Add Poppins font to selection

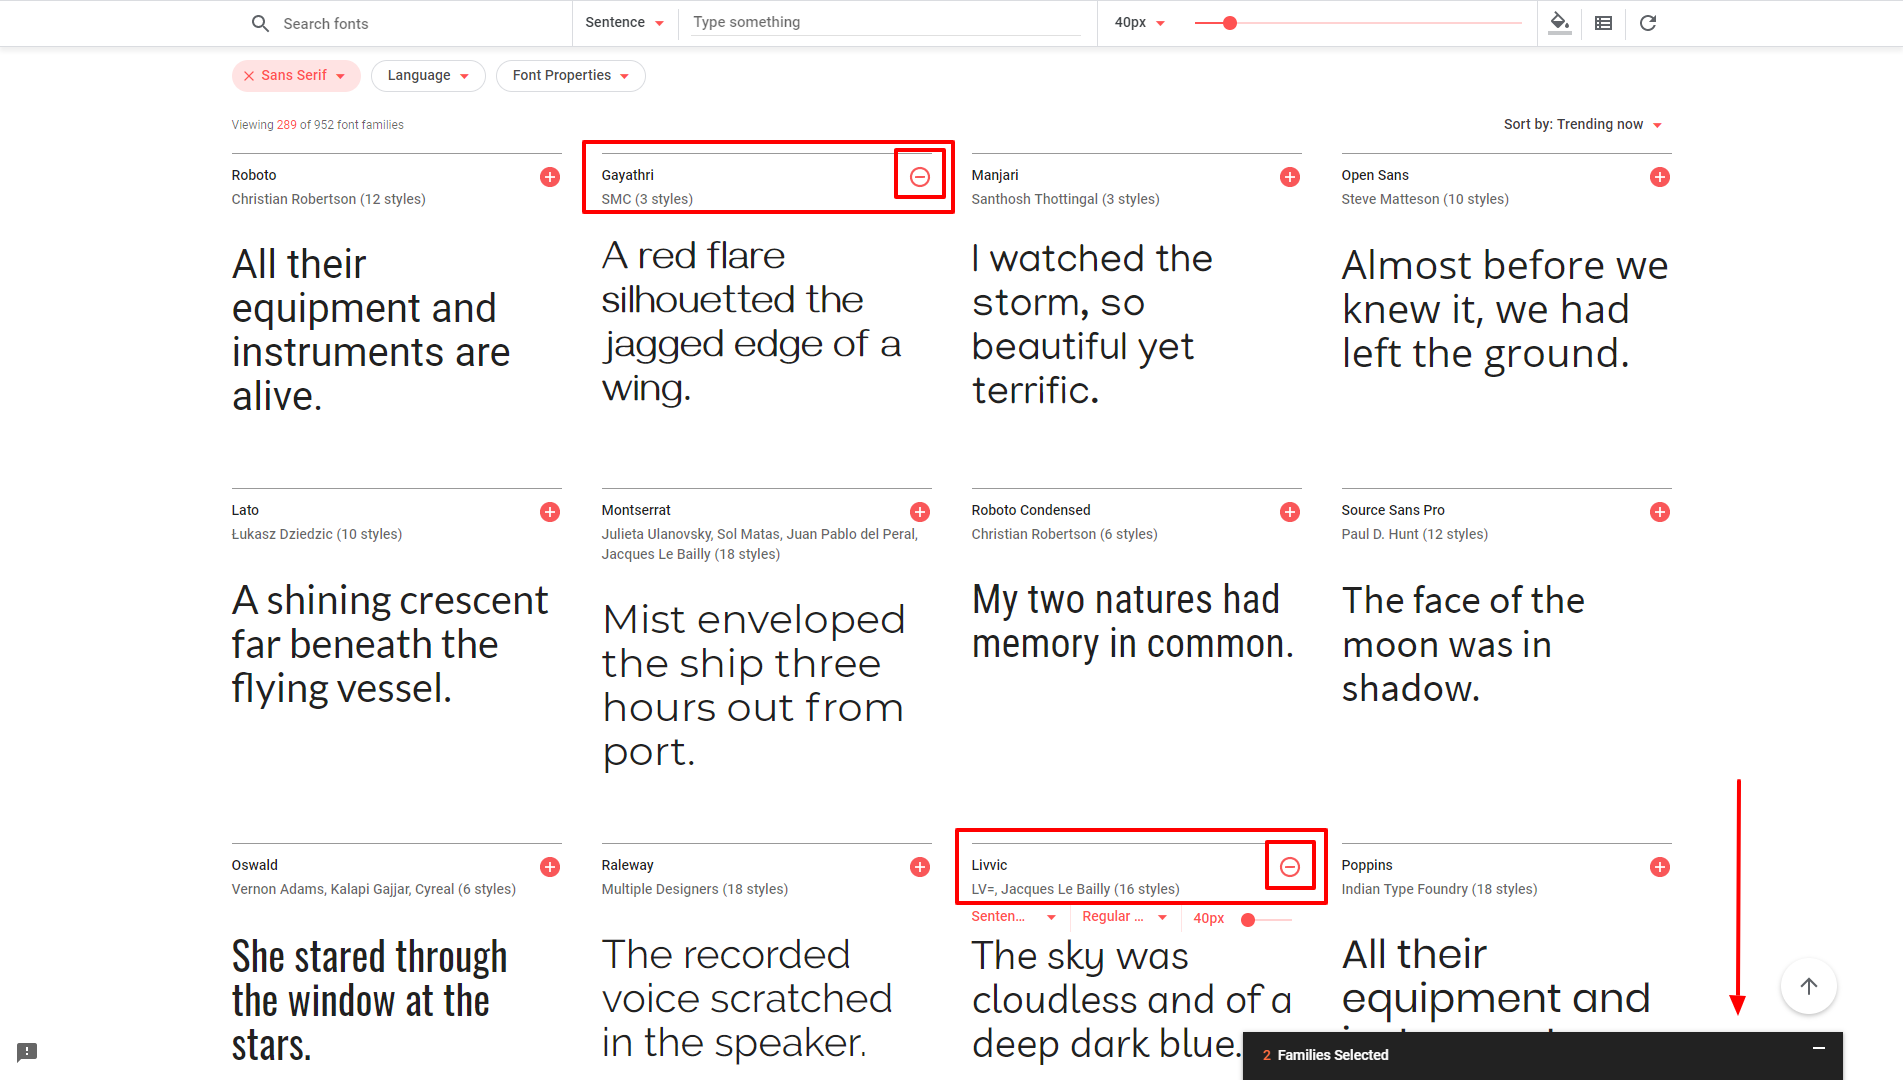pyautogui.click(x=1660, y=867)
